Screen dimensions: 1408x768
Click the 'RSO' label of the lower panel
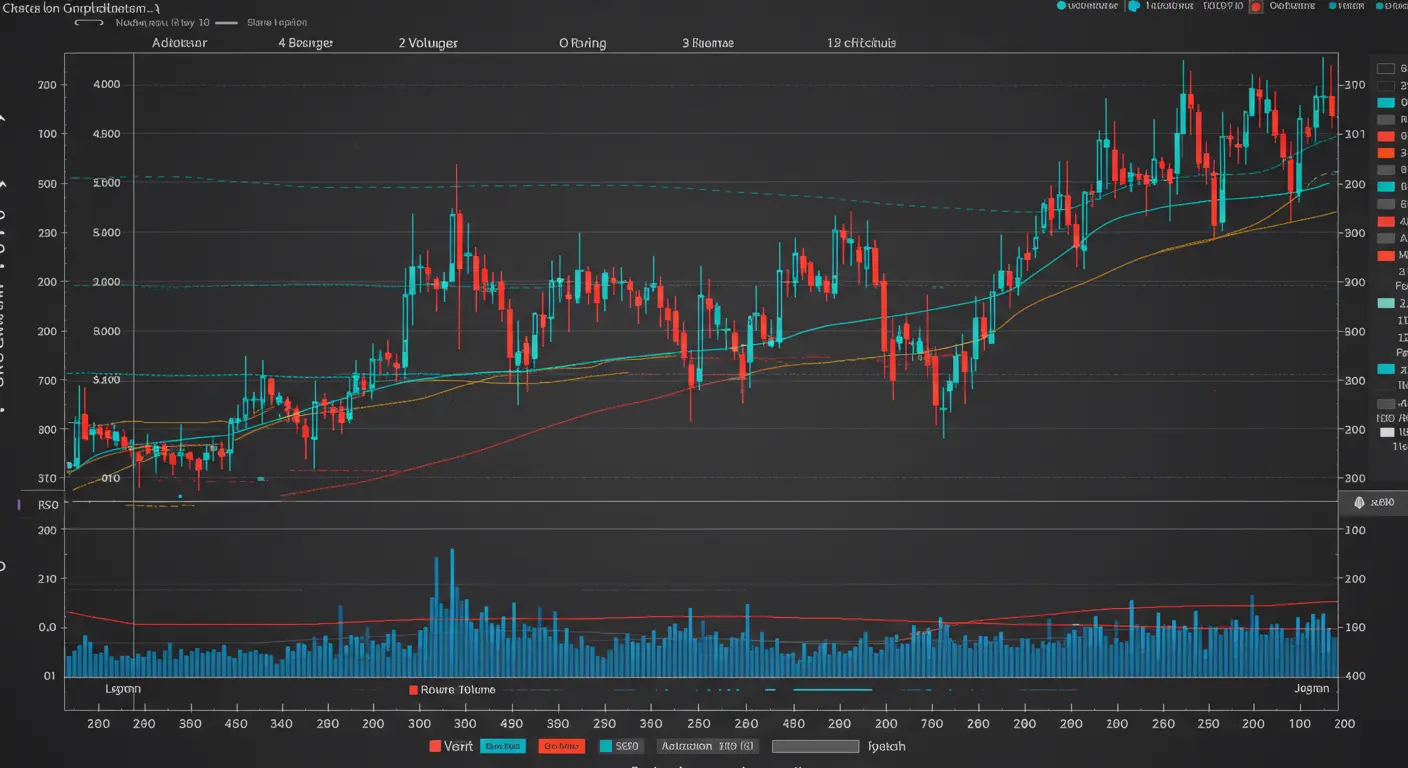[x=47, y=506]
